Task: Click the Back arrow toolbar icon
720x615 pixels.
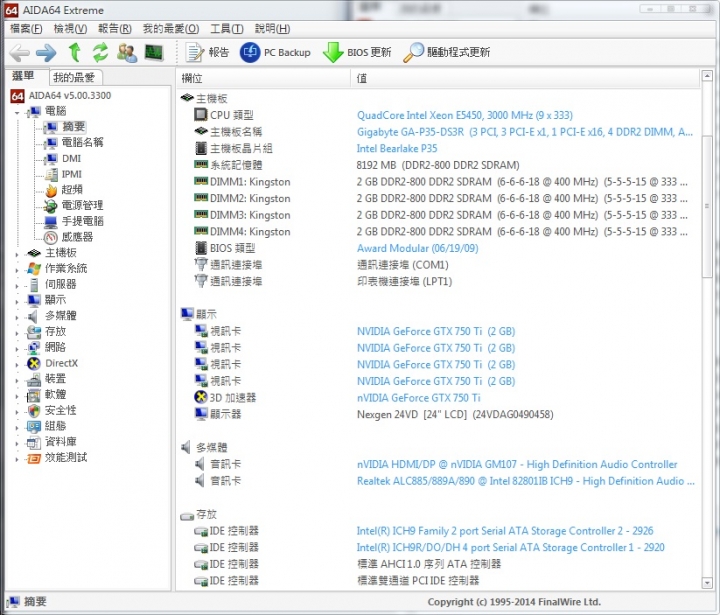Action: click(x=19, y=53)
